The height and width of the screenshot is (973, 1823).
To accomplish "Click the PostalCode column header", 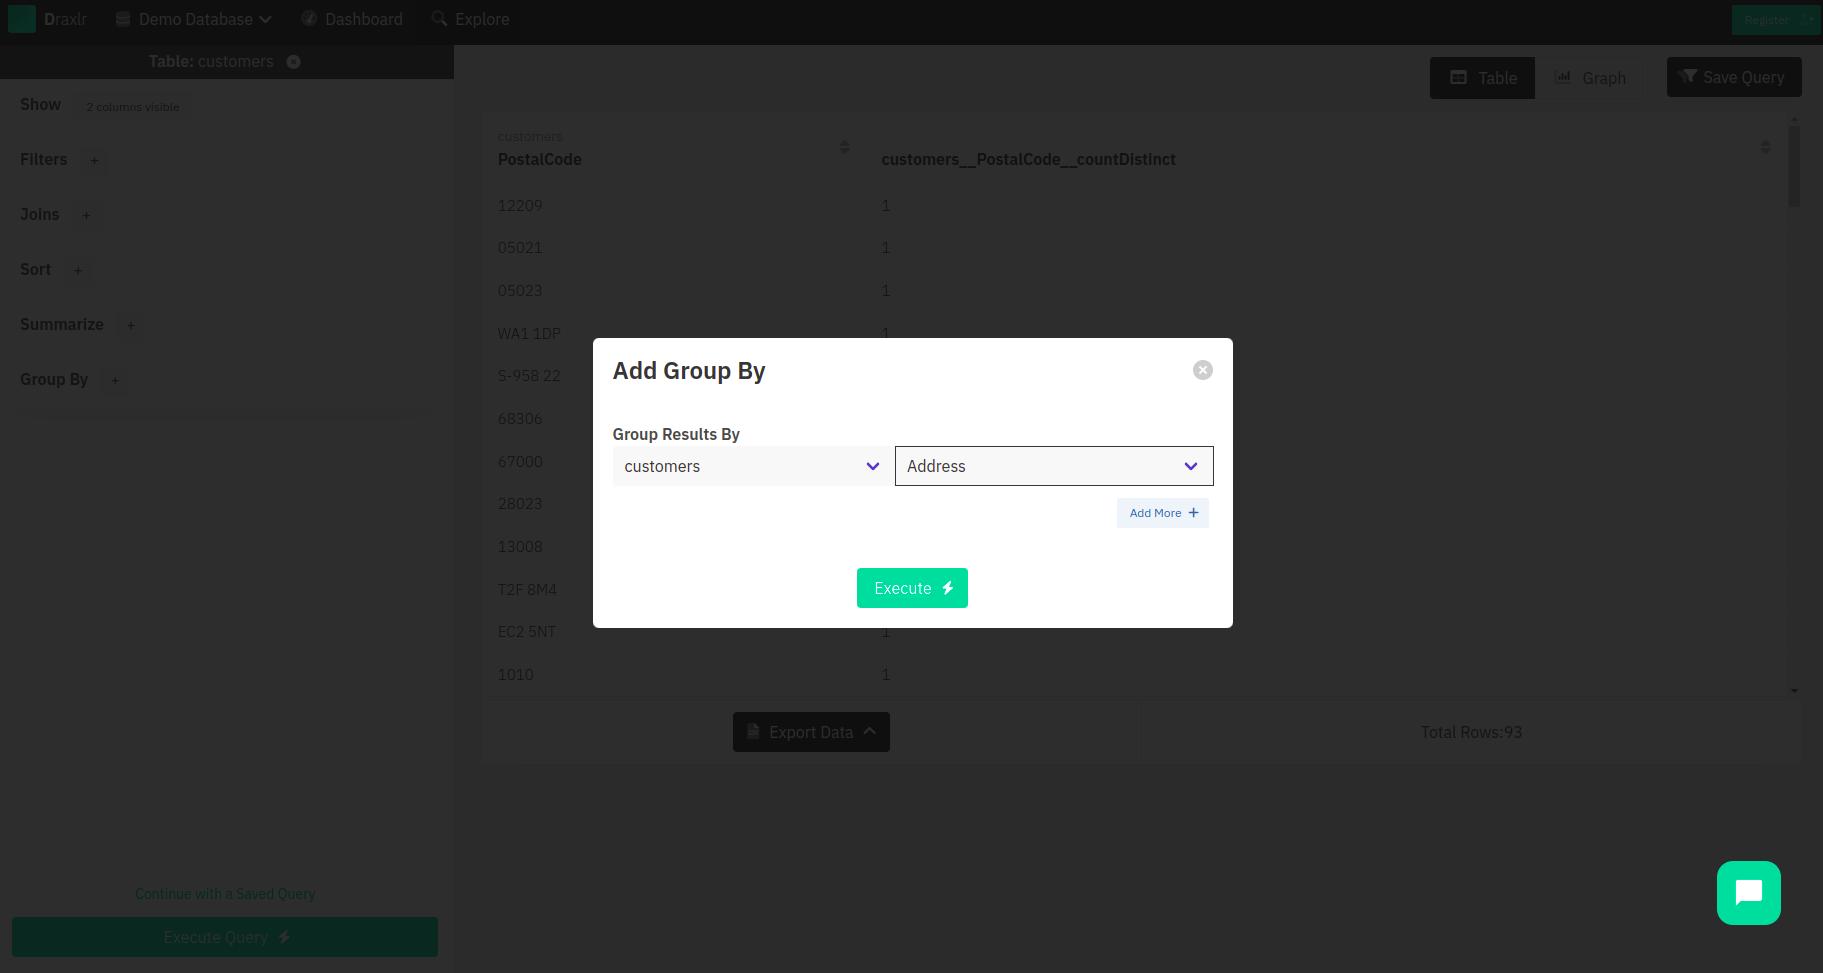I will point(540,160).
